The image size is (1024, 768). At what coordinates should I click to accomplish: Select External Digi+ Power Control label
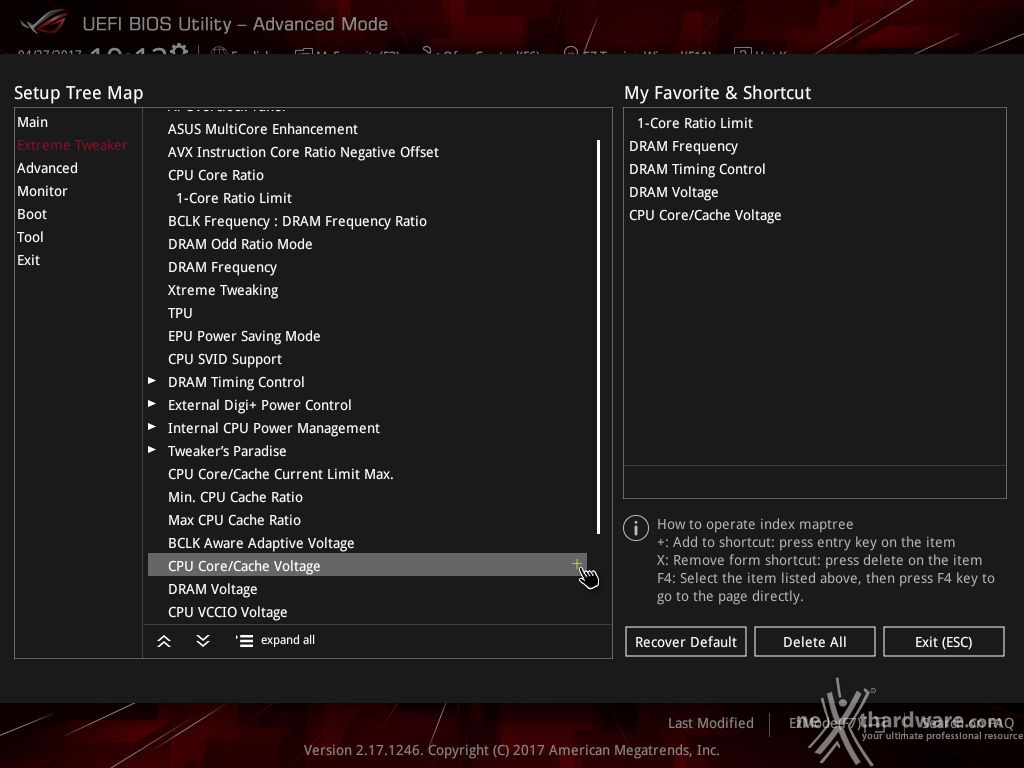point(259,405)
